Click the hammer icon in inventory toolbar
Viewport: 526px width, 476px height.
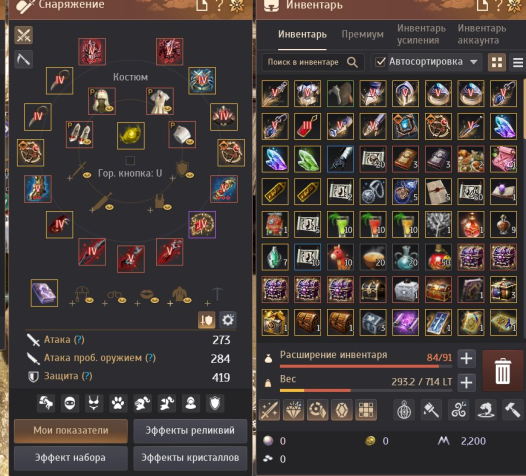(x=512, y=410)
